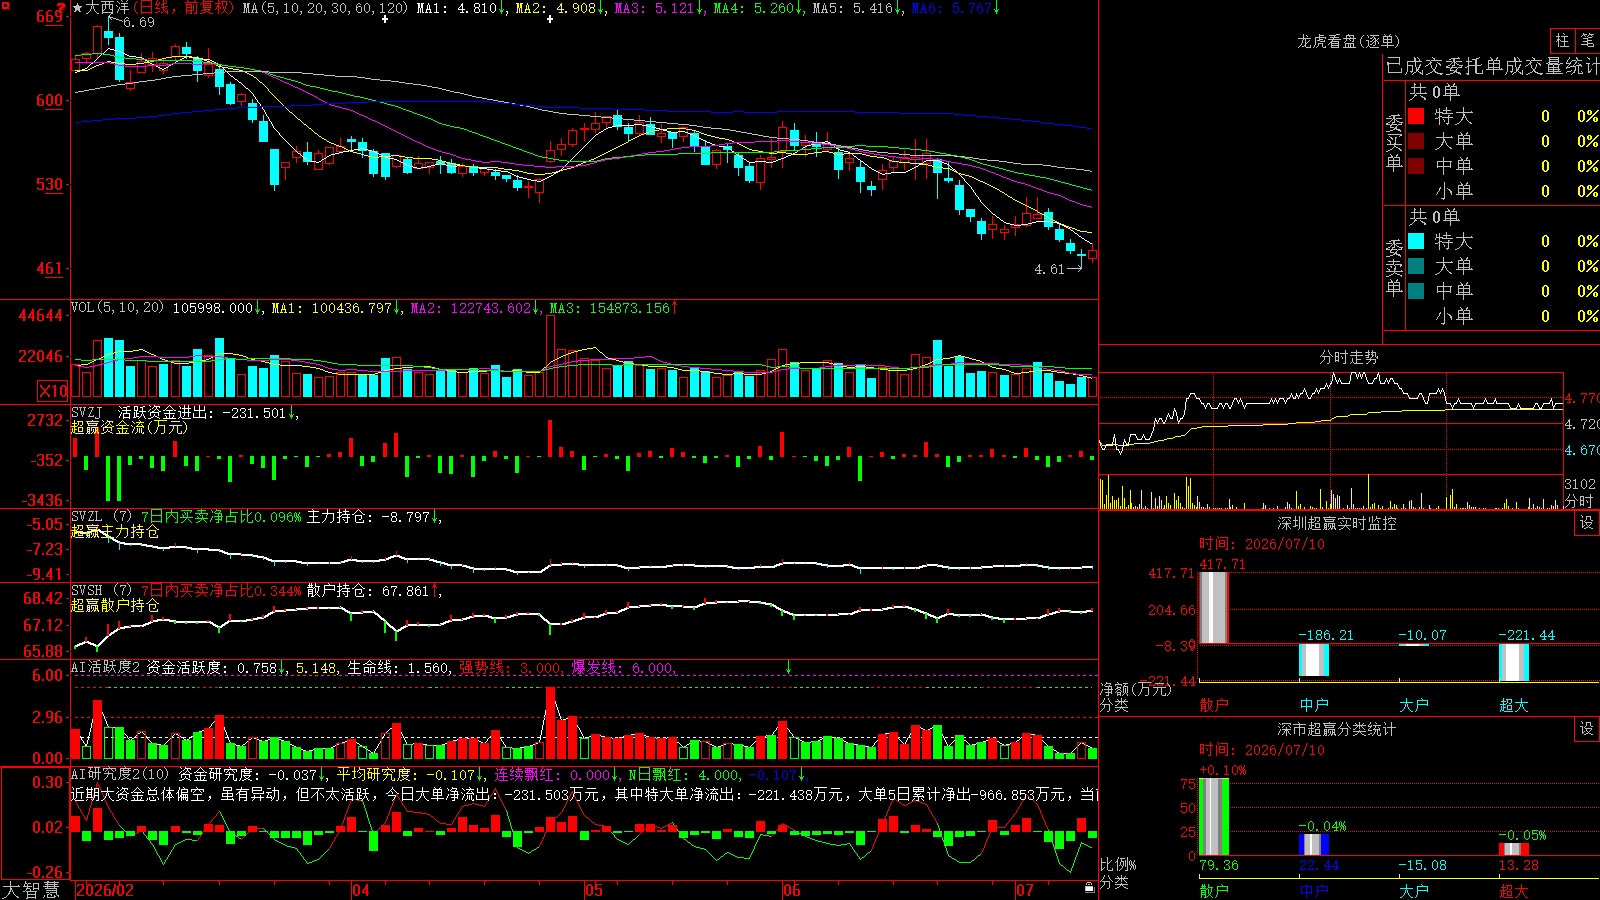Image resolution: width=1600 pixels, height=900 pixels.
Task: Click the first white plus marker above candlesticks
Action: [x=385, y=19]
